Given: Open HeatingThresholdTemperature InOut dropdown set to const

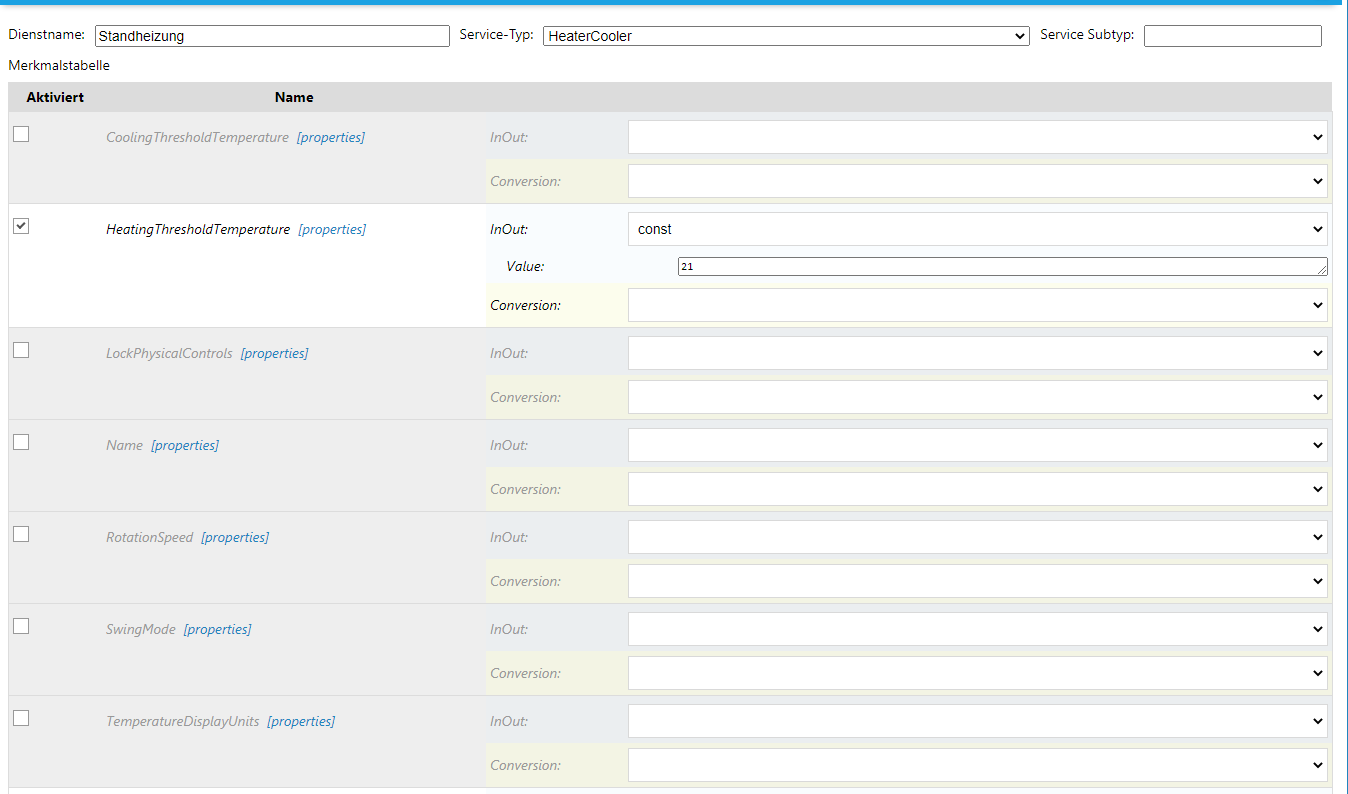Looking at the screenshot, I should coord(977,229).
